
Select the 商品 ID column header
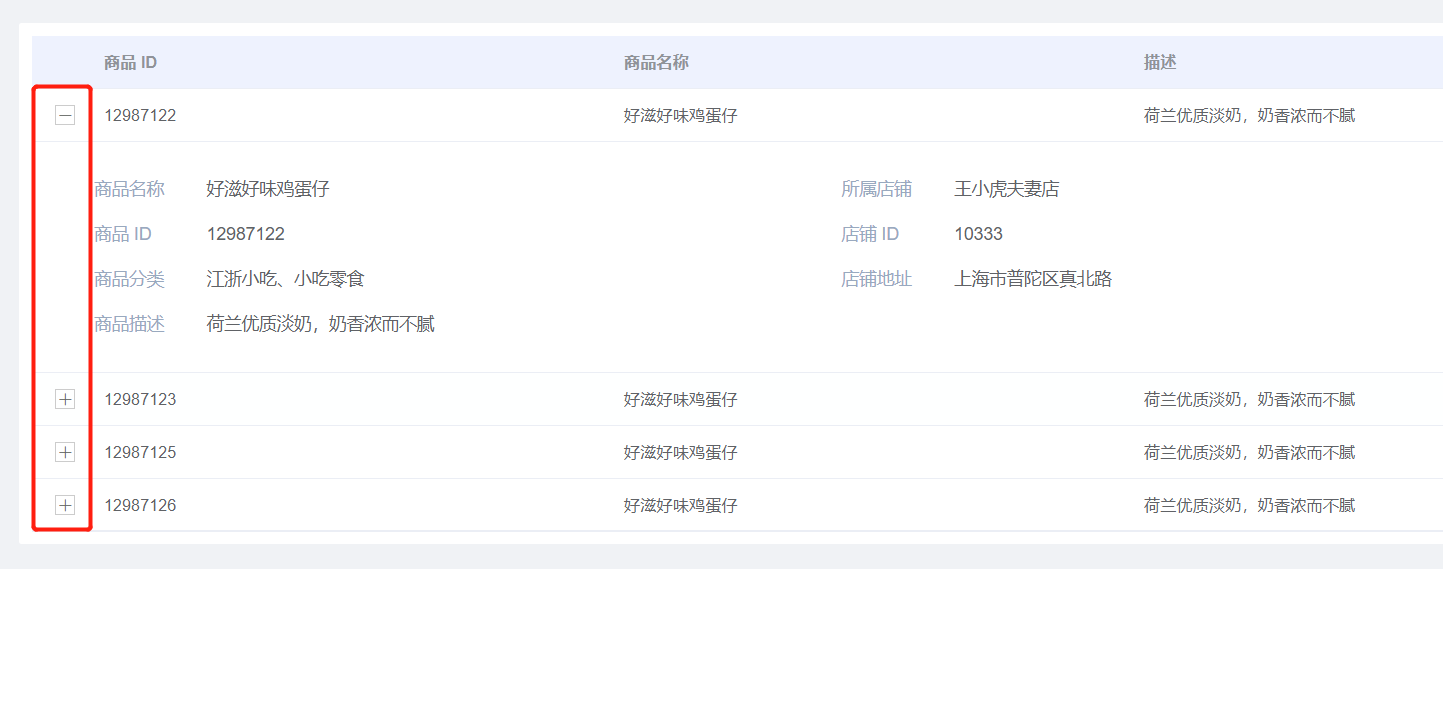tap(130, 61)
